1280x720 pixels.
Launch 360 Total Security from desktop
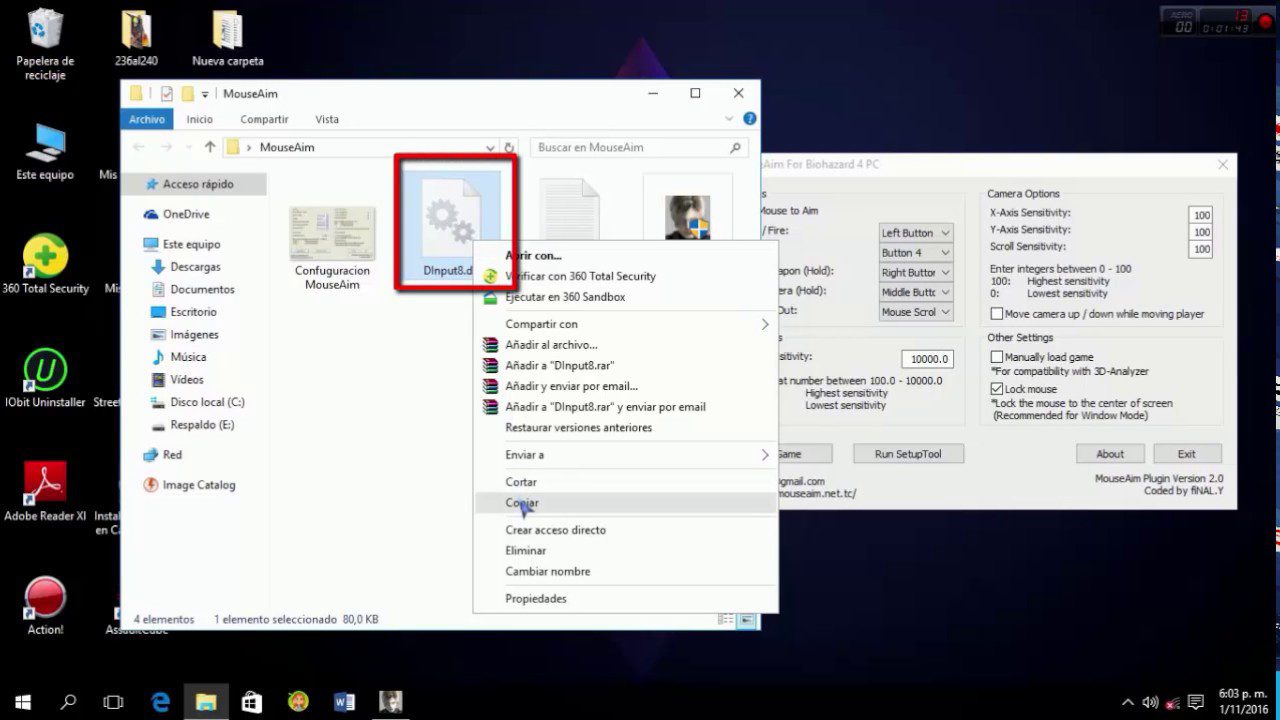coord(45,265)
